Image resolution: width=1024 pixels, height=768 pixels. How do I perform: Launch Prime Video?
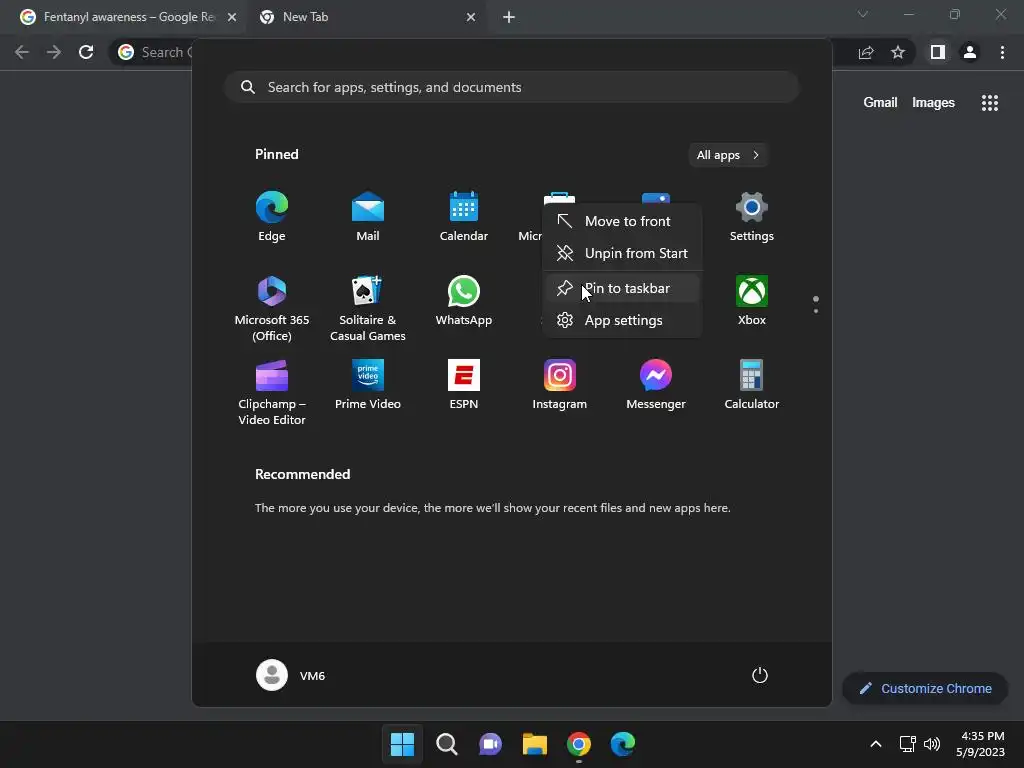click(368, 385)
